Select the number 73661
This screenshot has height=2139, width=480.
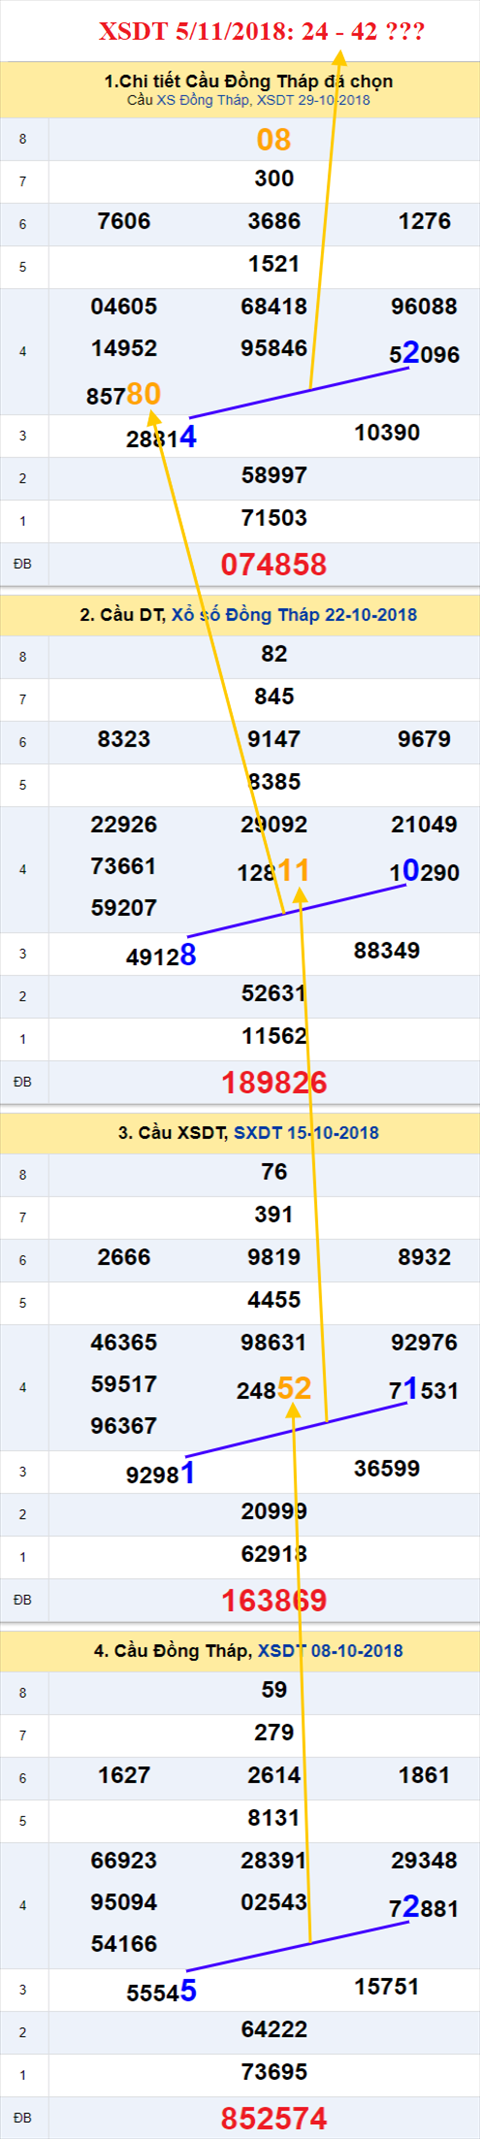click(124, 866)
